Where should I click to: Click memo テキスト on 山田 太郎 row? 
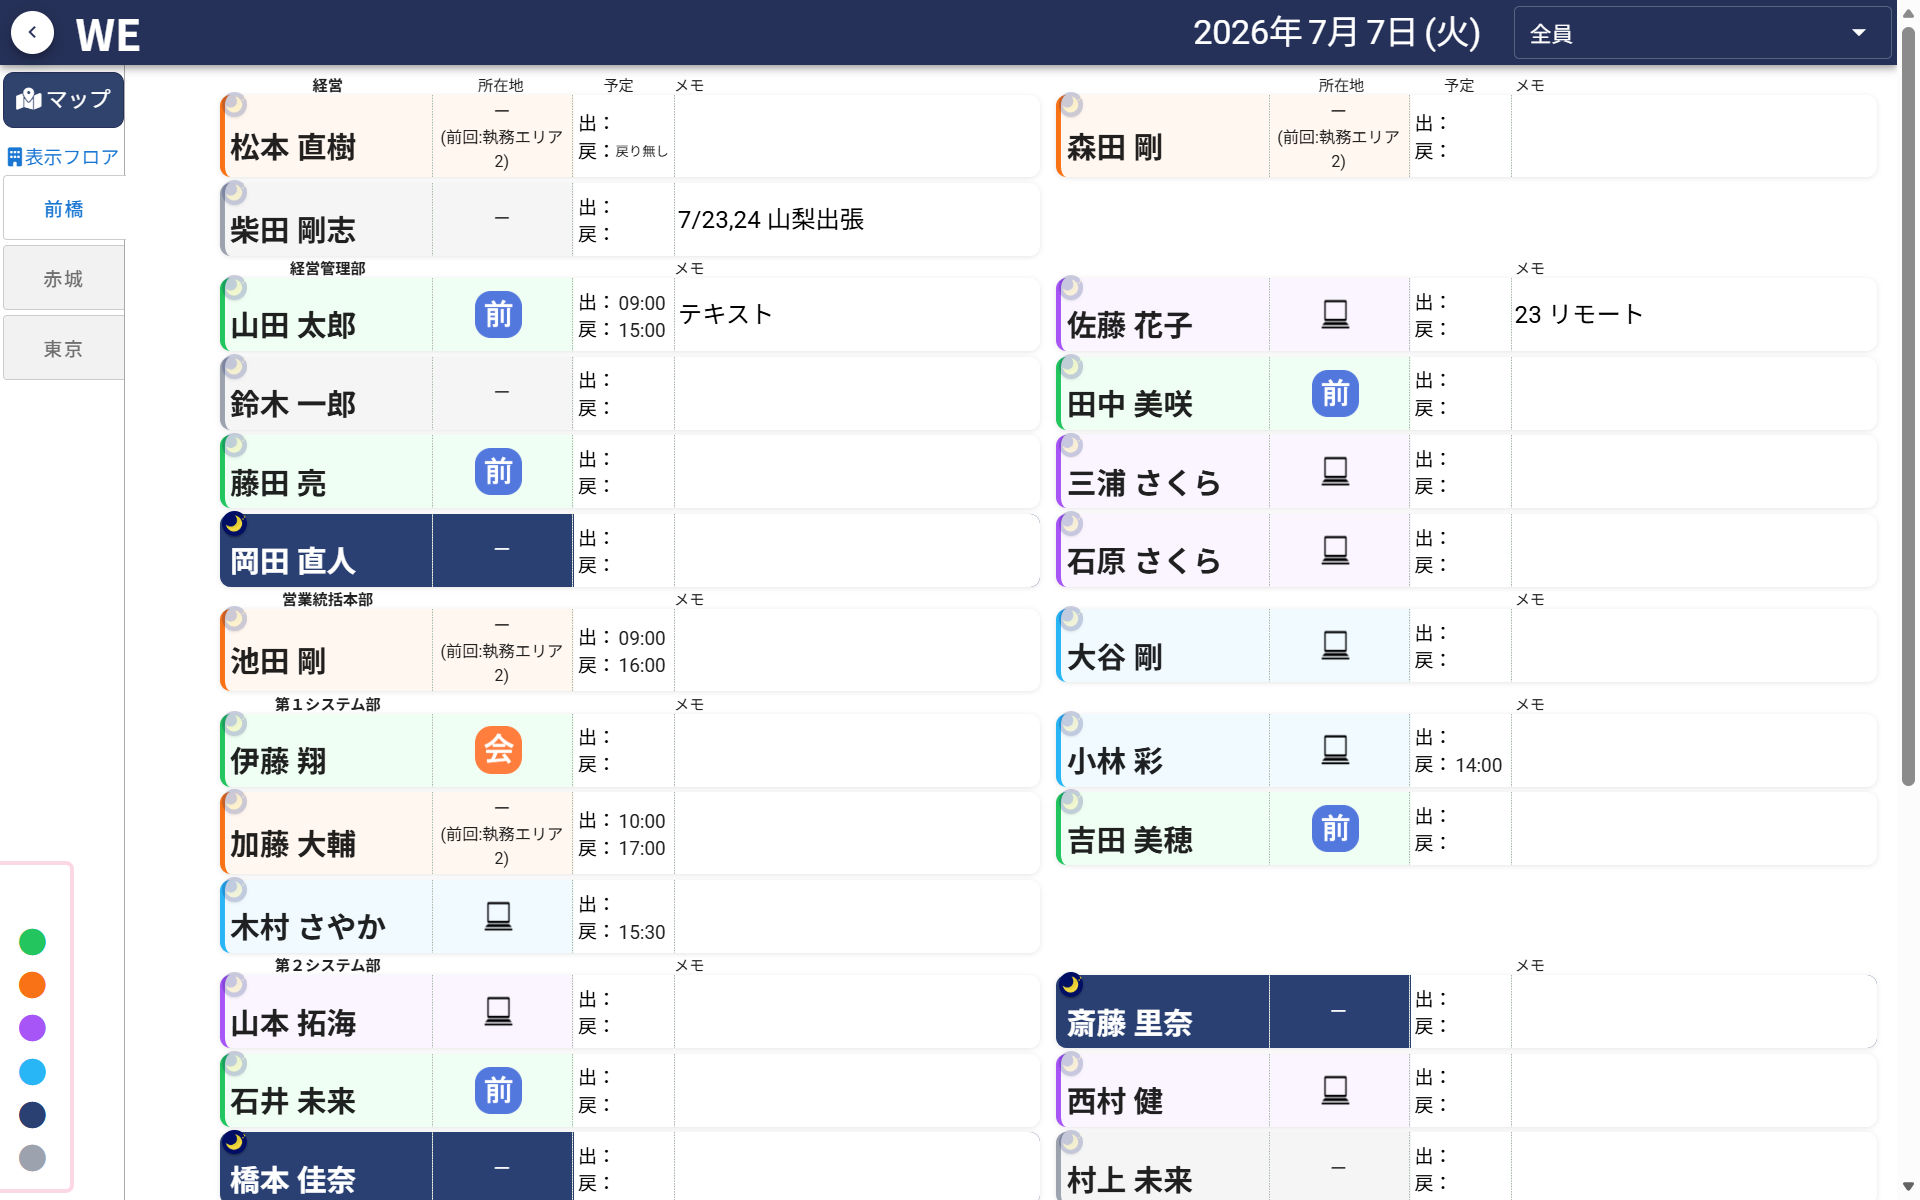pos(726,314)
